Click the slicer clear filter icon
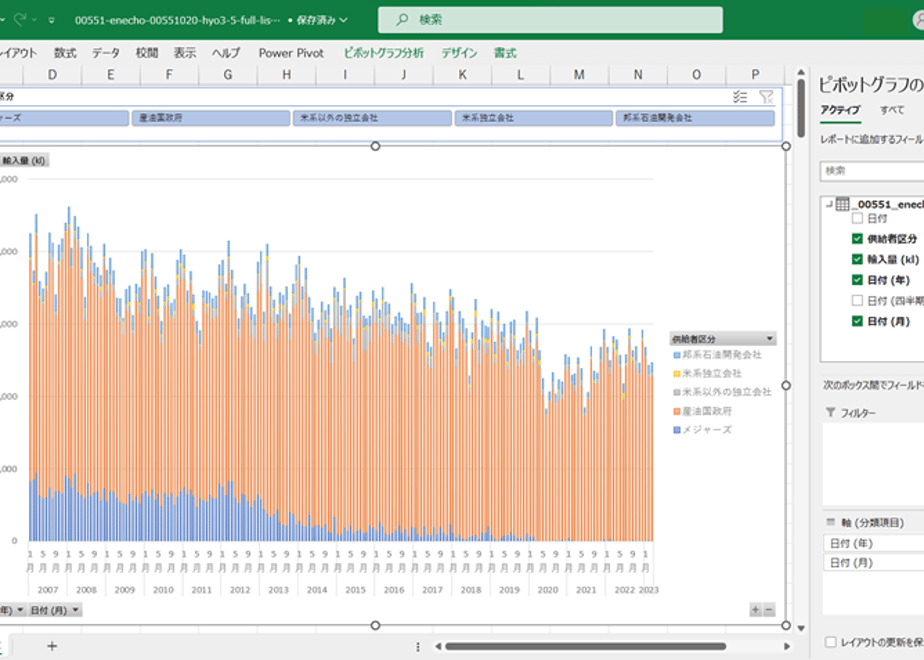This screenshot has width=924, height=660. [766, 97]
